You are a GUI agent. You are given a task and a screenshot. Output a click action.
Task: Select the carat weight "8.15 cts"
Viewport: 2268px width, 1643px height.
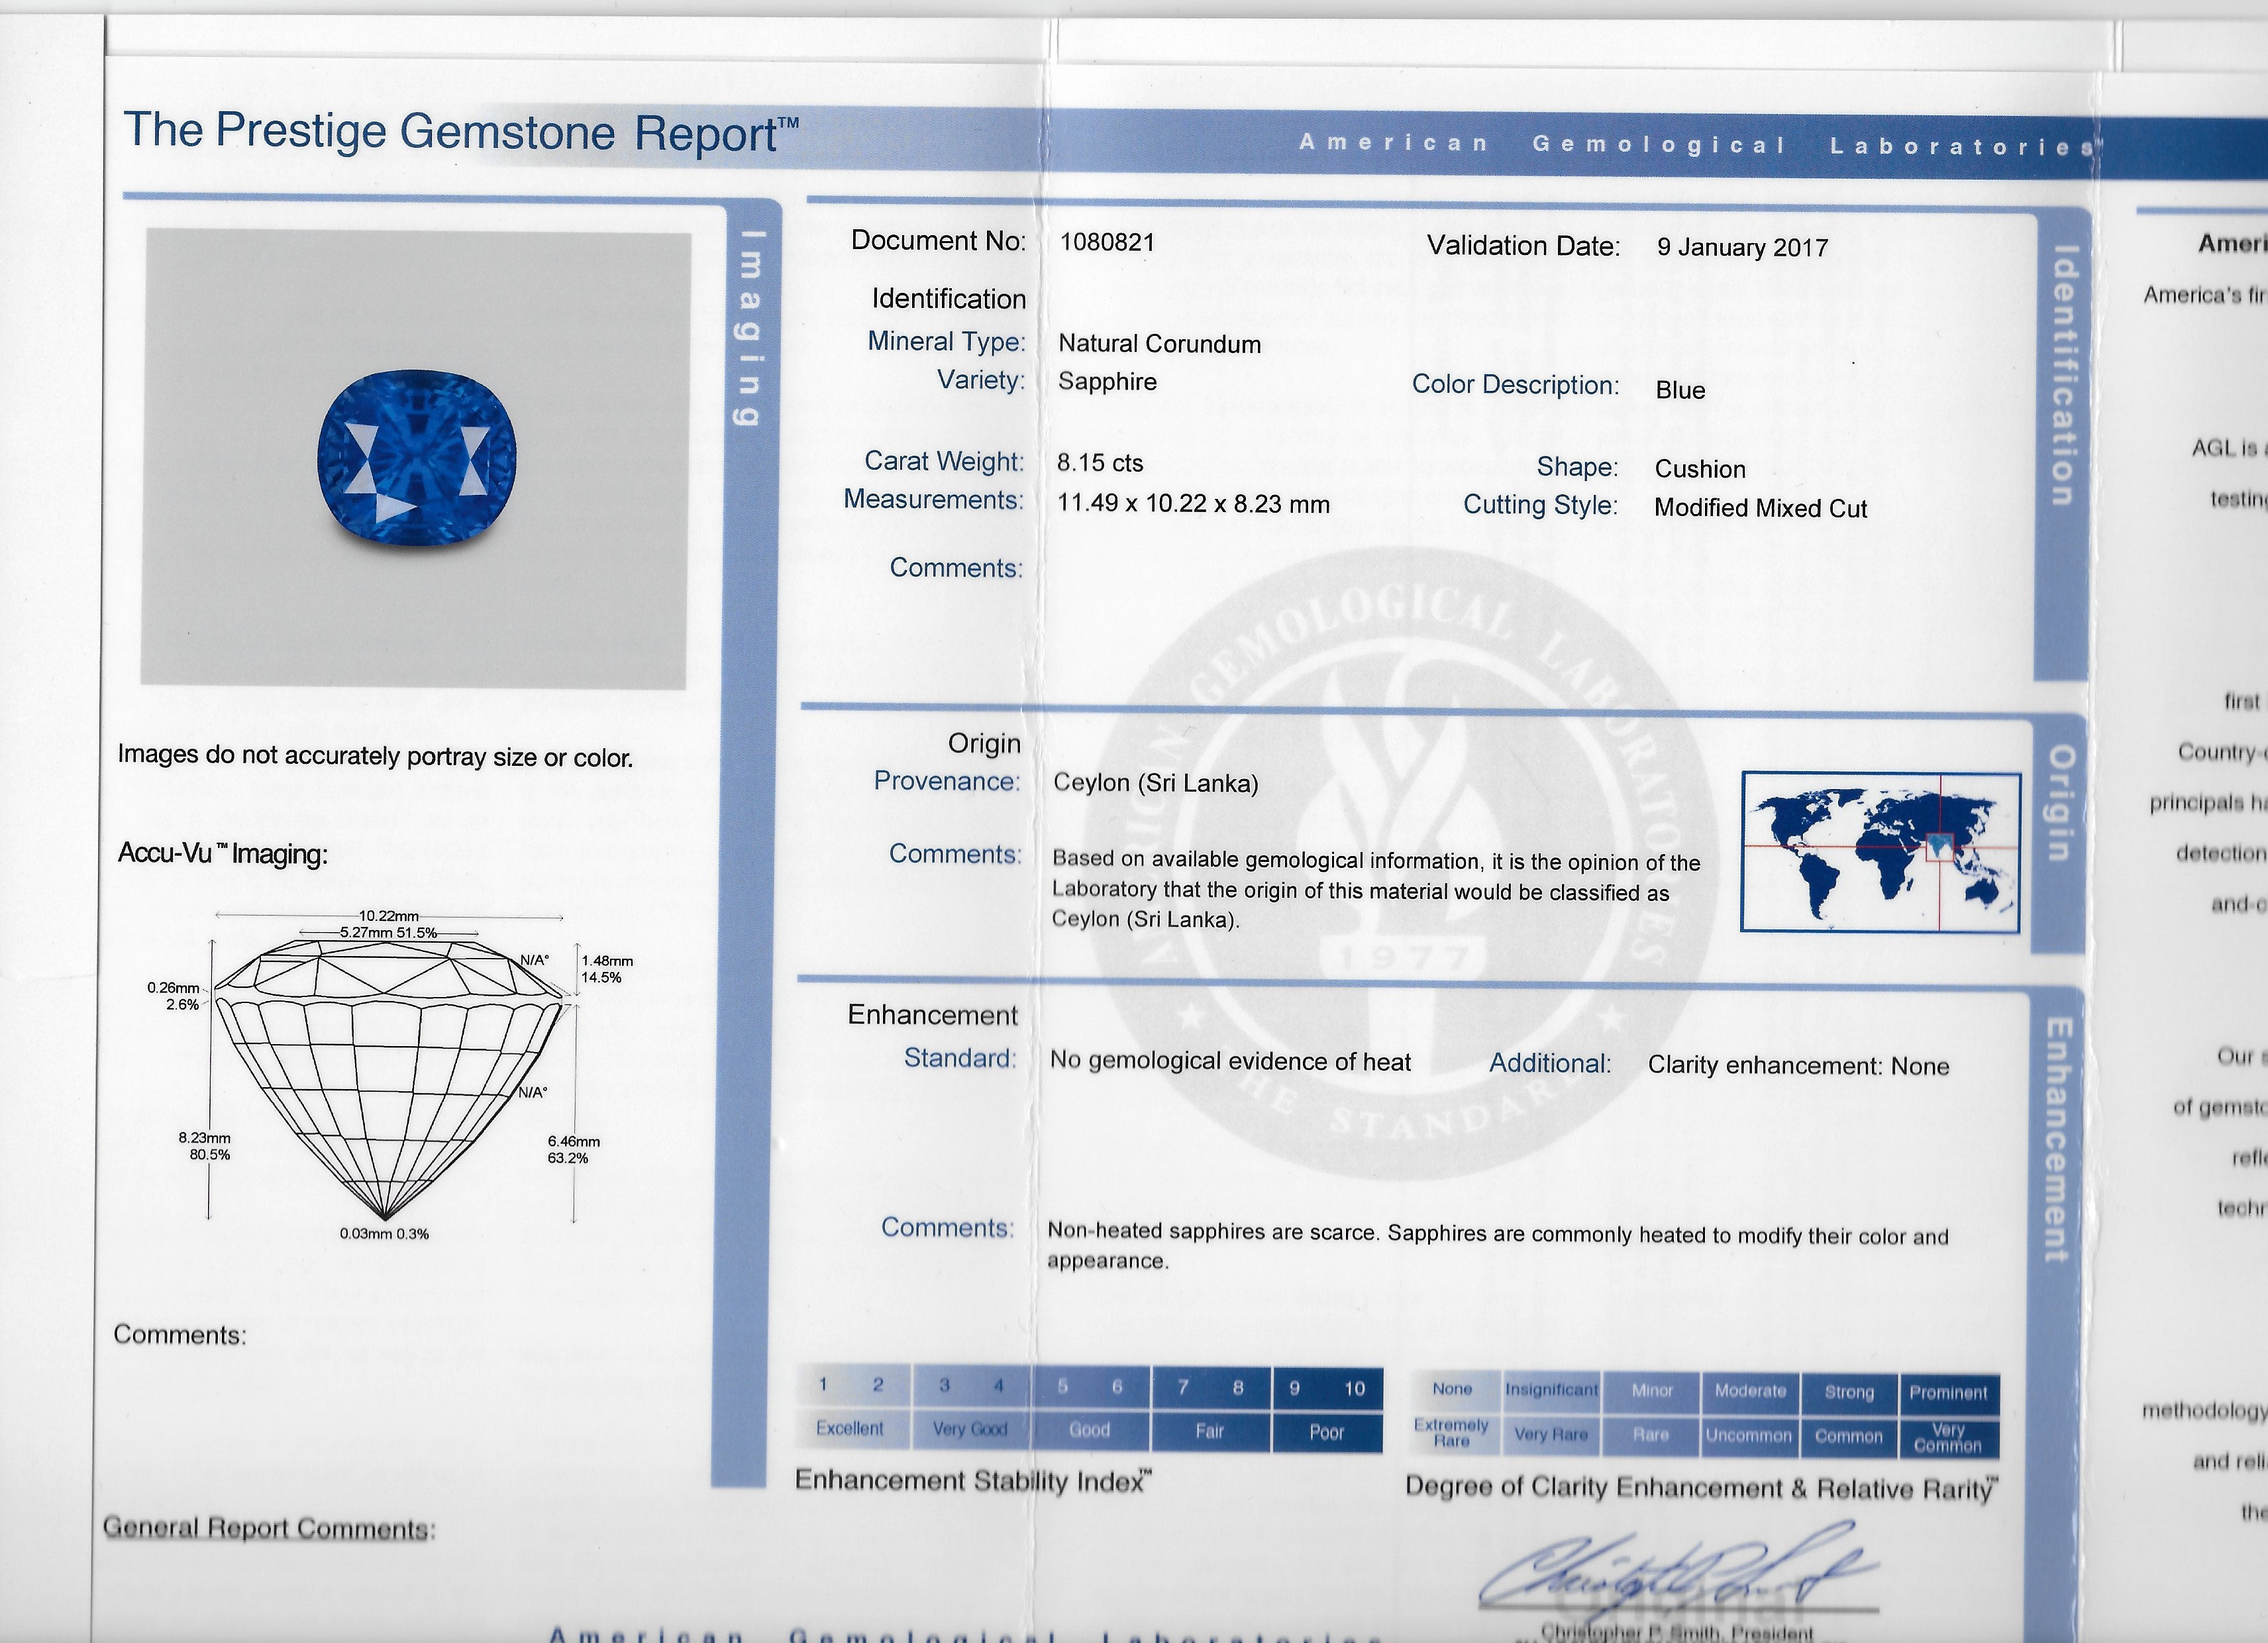1100,463
